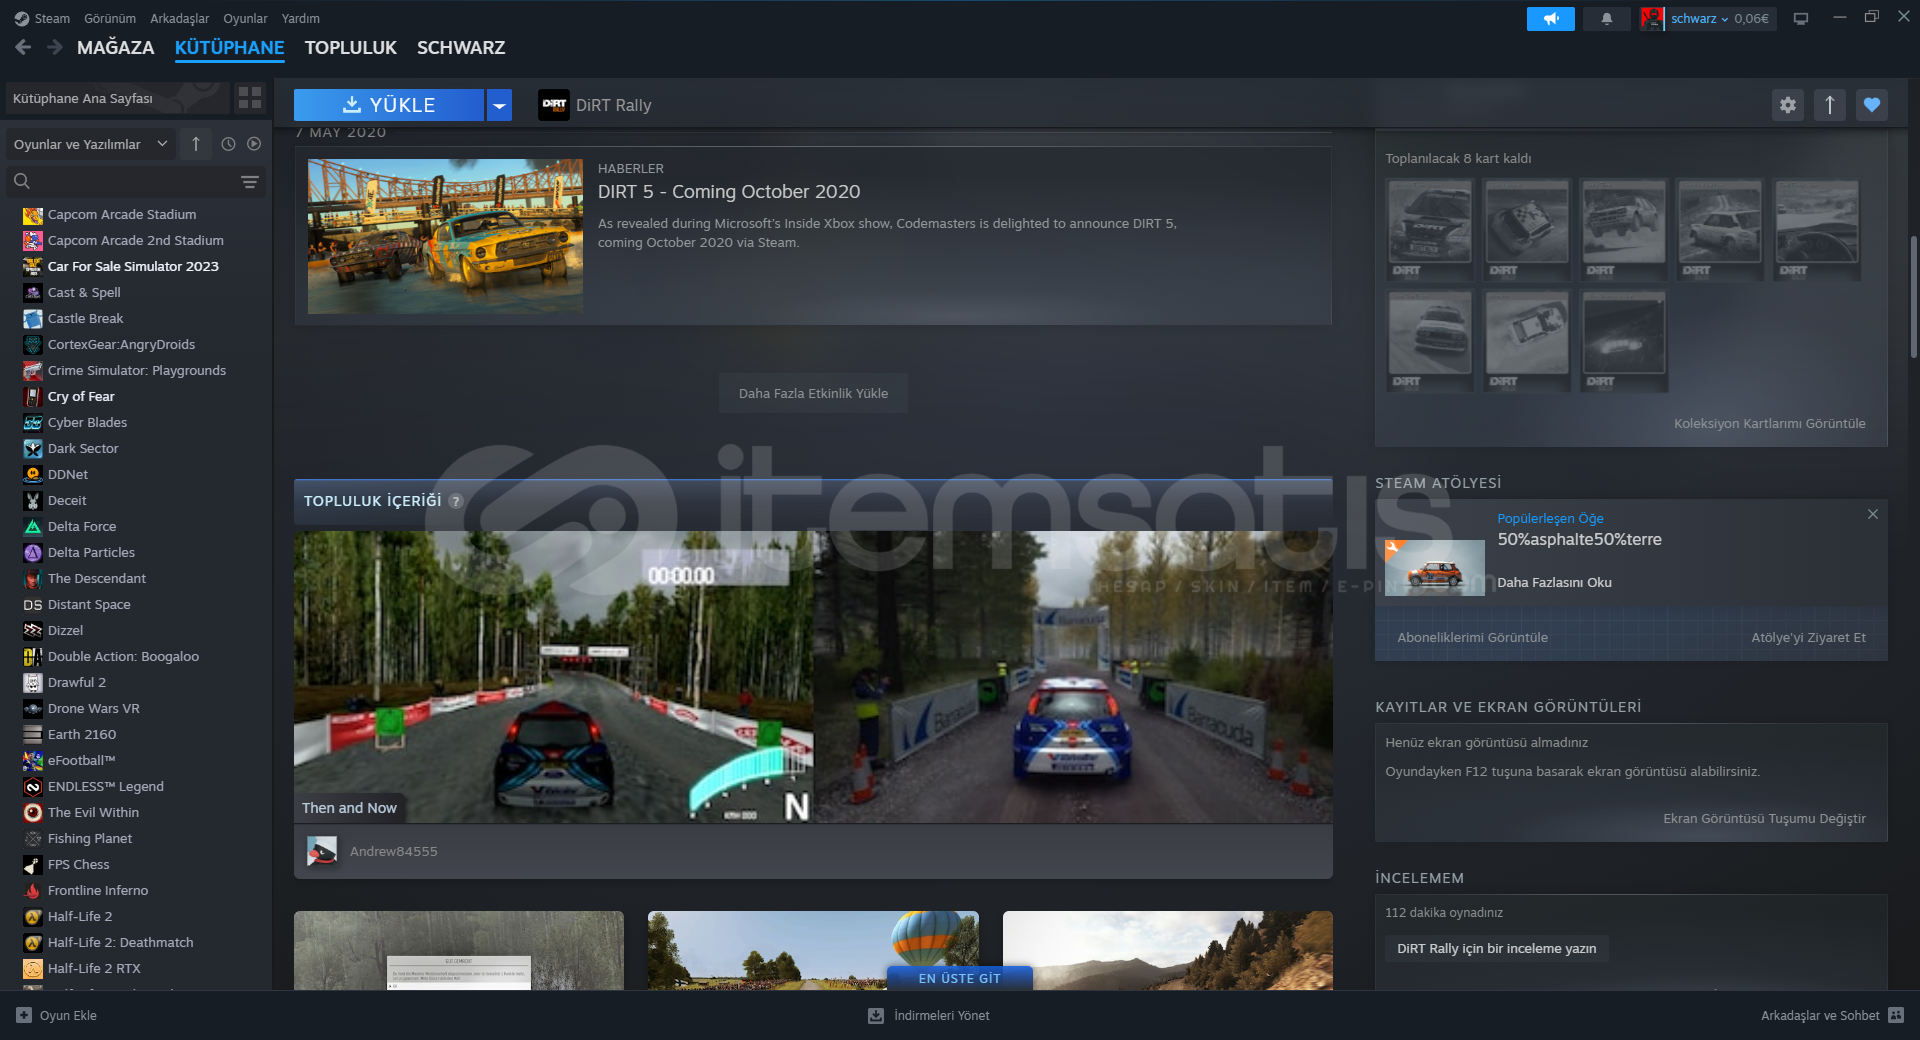Close the popular workshop item card
1920x1040 pixels.
point(1873,514)
